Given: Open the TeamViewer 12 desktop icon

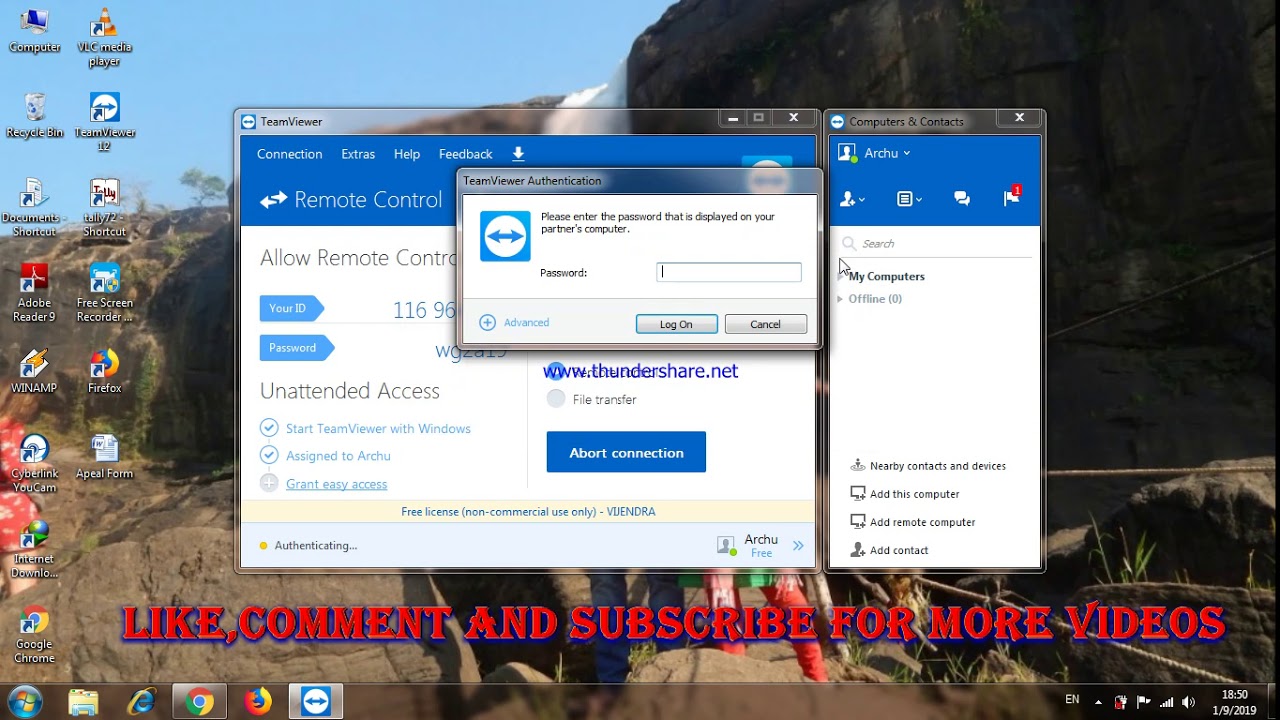Looking at the screenshot, I should (104, 122).
